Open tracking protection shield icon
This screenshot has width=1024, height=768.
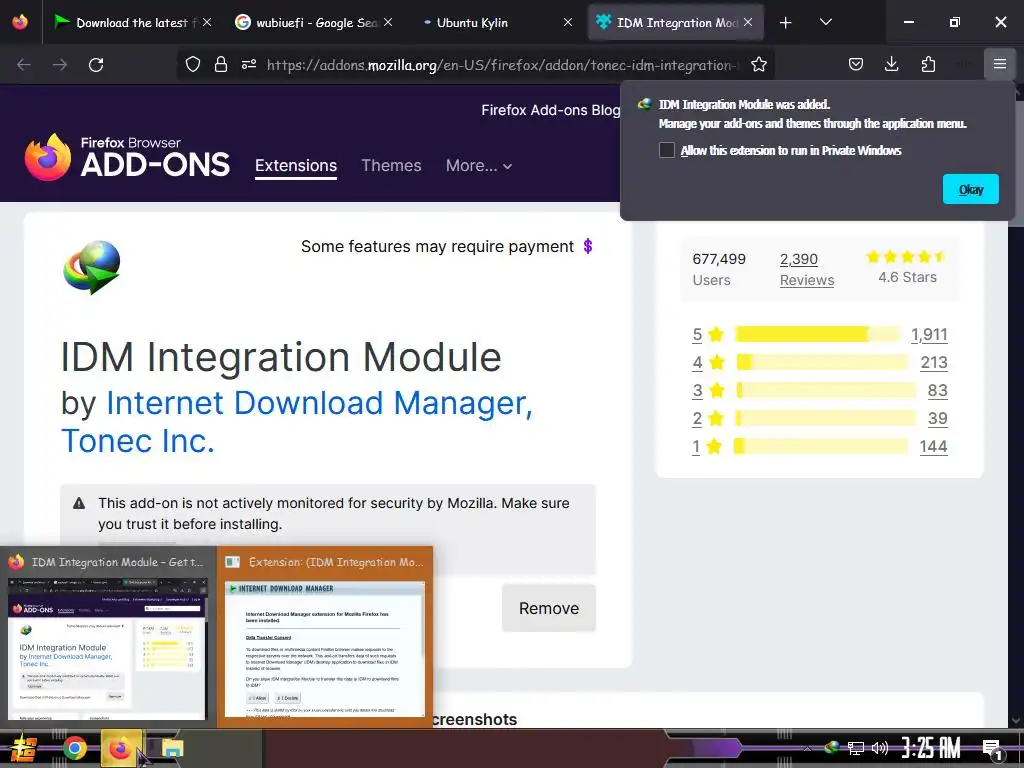click(193, 64)
